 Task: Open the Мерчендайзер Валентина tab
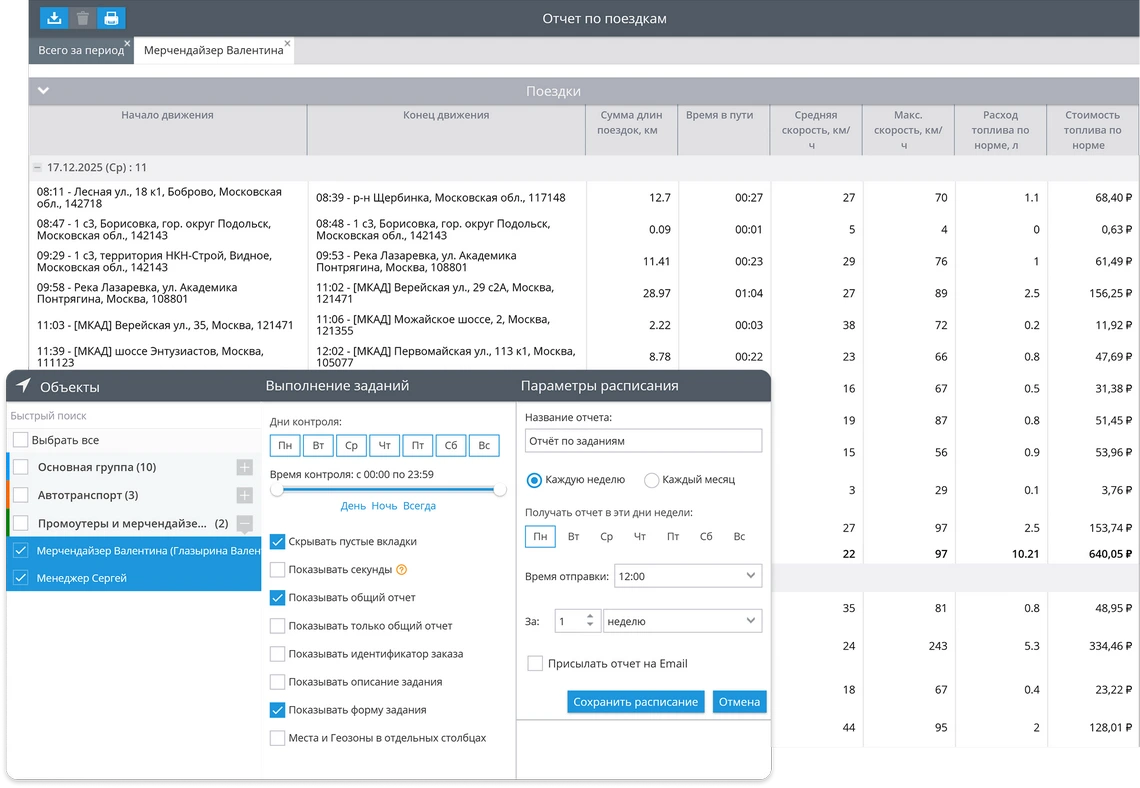click(x=213, y=51)
